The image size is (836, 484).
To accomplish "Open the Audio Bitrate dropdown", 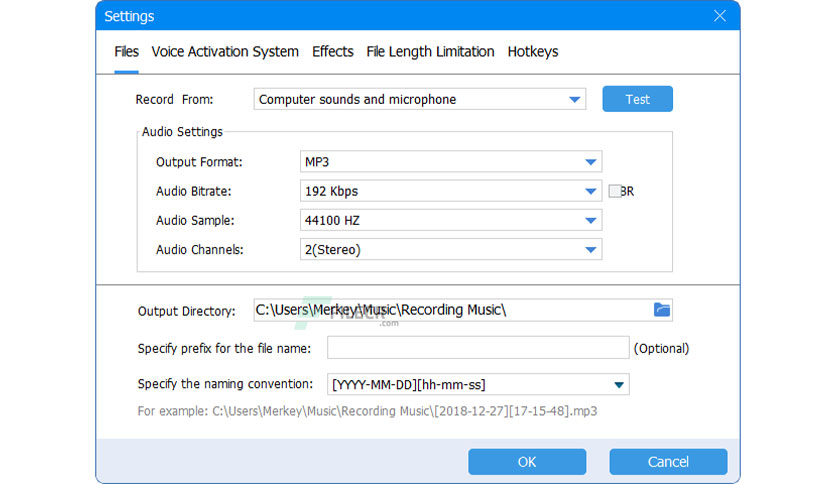I will tap(451, 191).
